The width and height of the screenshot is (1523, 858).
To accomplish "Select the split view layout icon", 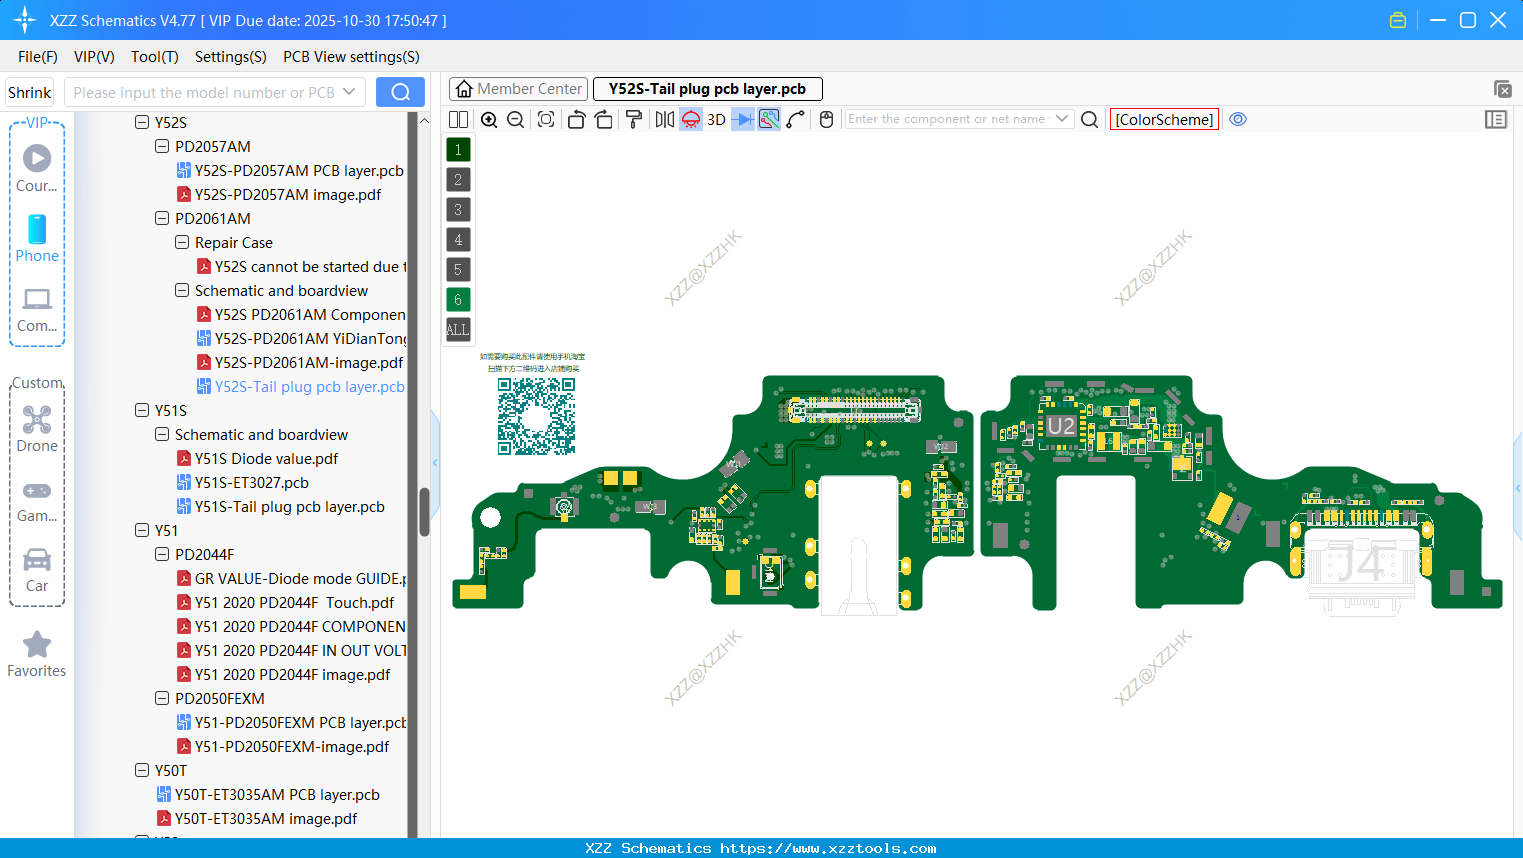I will (x=458, y=119).
